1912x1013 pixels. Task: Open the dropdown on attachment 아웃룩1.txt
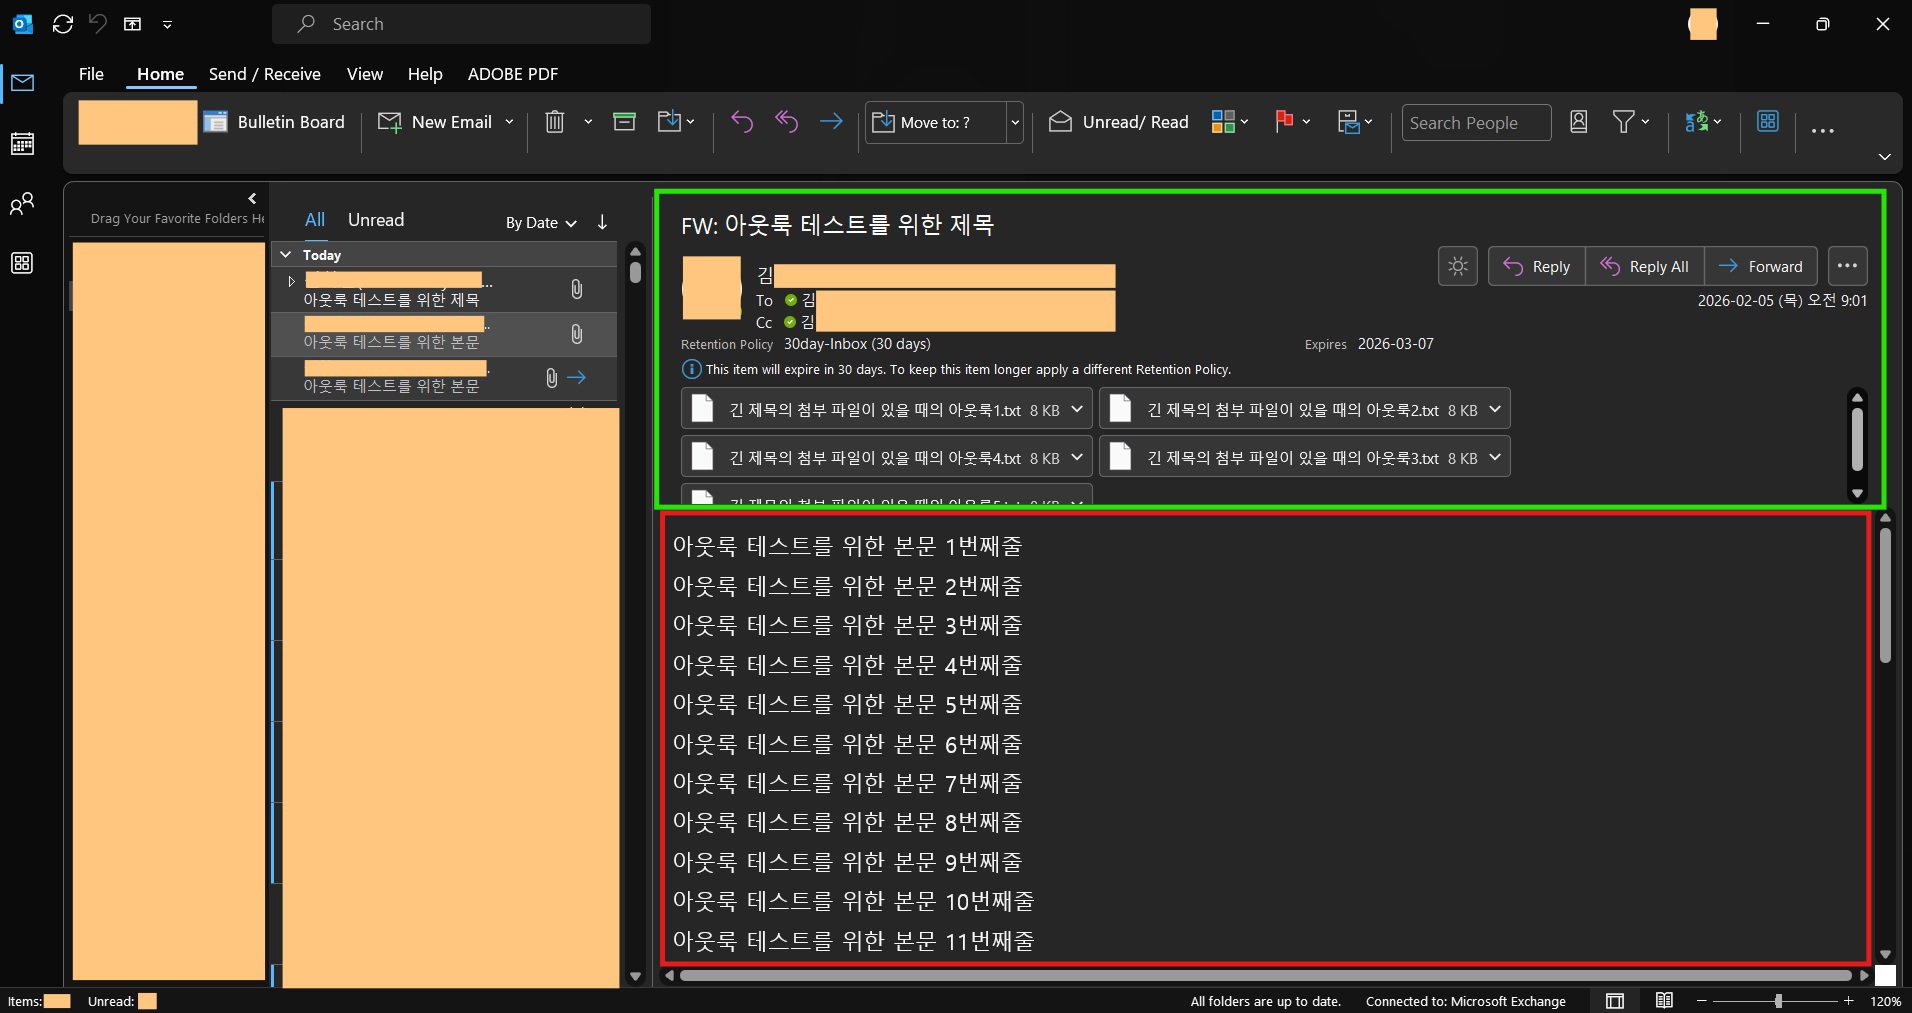click(x=1075, y=410)
